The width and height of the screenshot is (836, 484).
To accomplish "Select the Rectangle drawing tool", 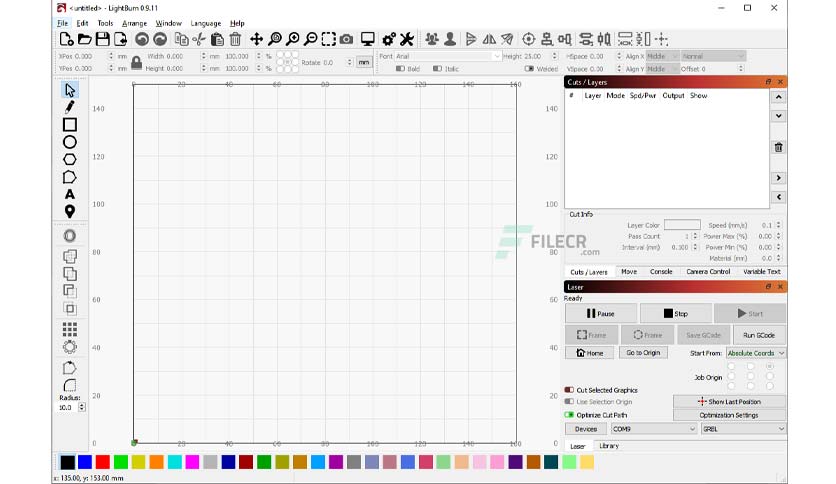I will (69, 125).
